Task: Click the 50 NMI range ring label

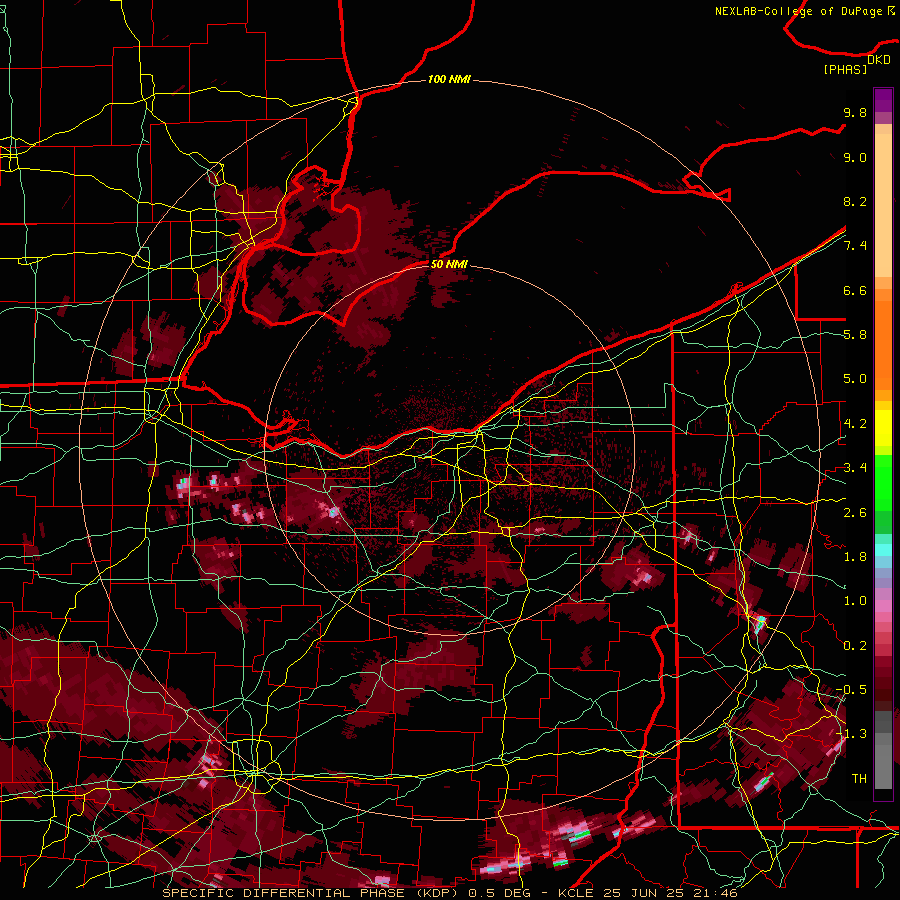Action: click(449, 264)
